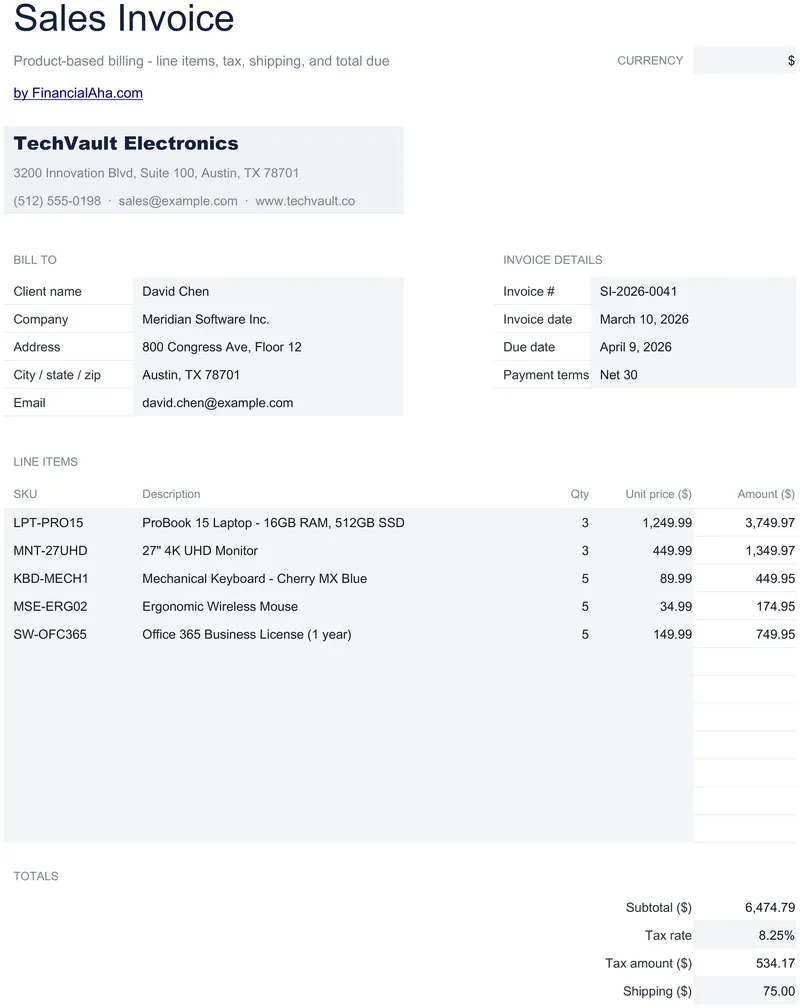800x1008 pixels.
Task: Click the Shipping ($) label
Action: coord(657,991)
